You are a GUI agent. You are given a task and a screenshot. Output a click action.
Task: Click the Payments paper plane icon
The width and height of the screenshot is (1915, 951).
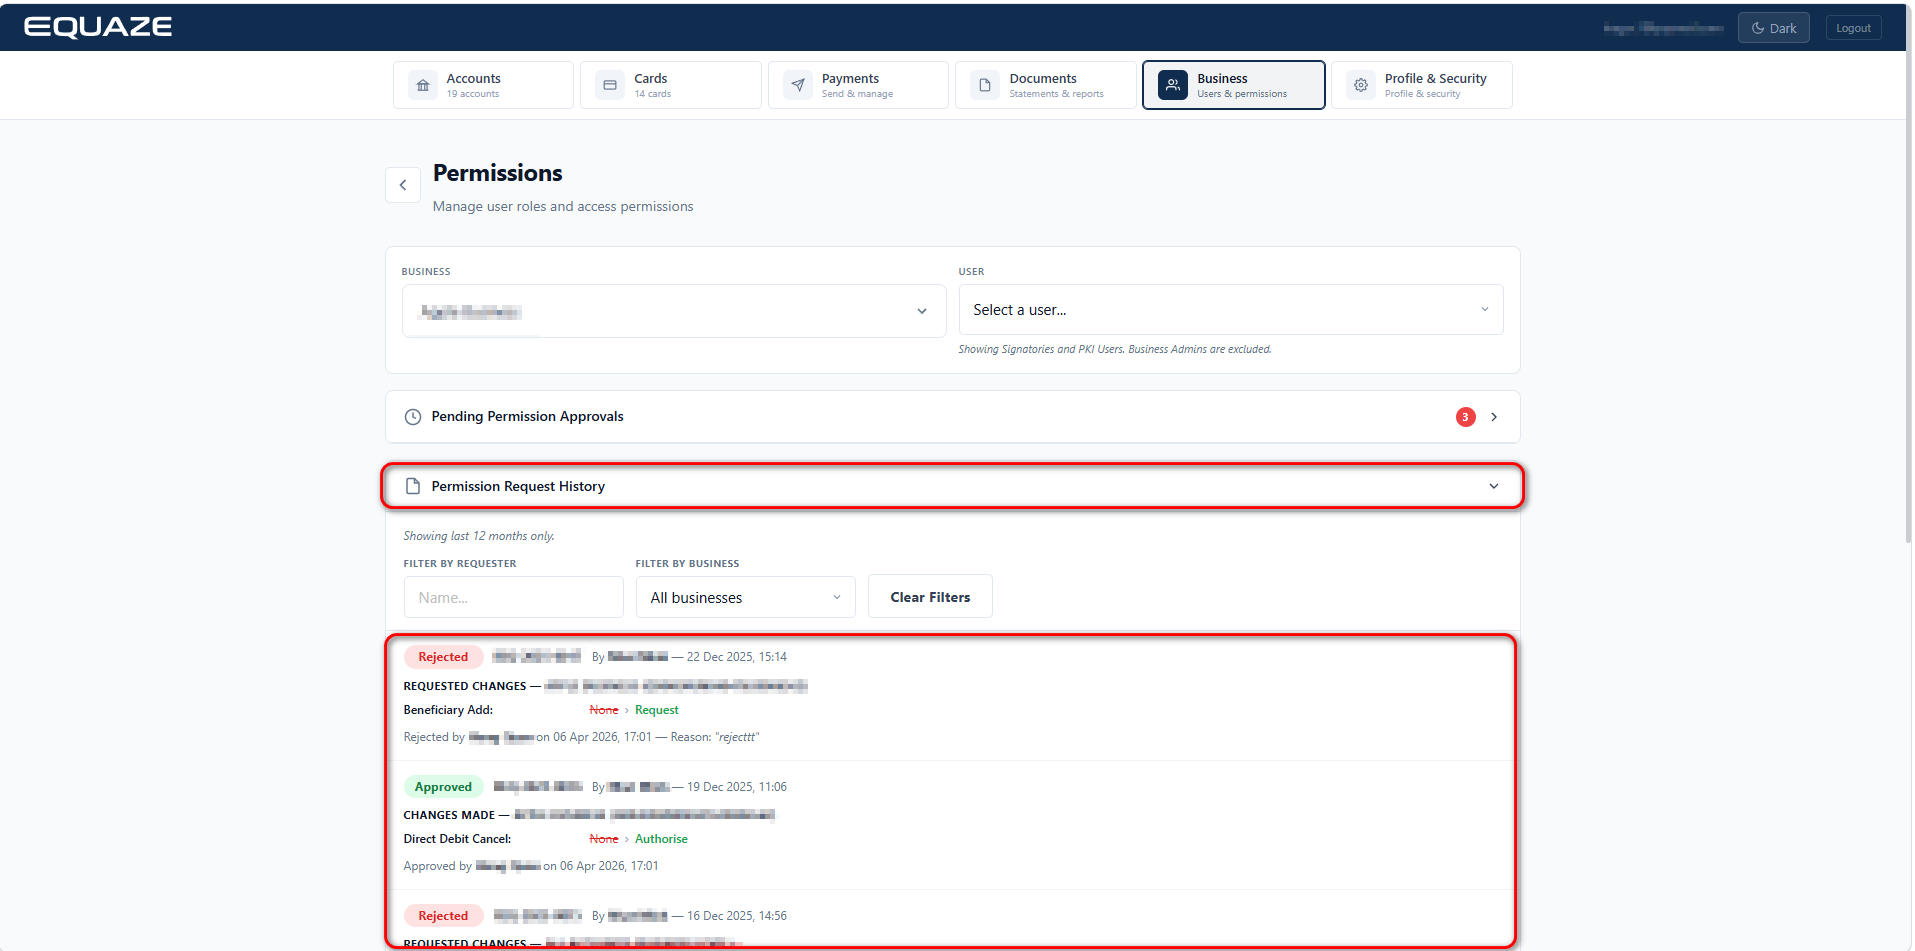(798, 85)
